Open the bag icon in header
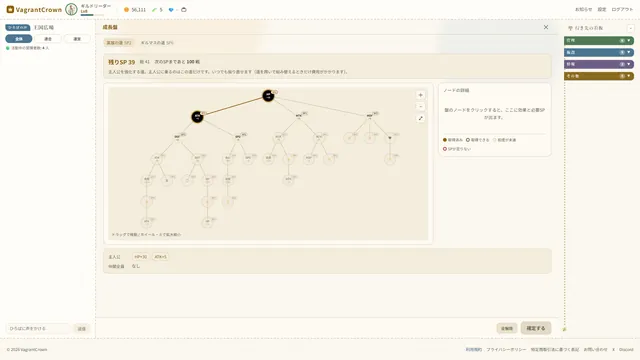 coord(184,9)
